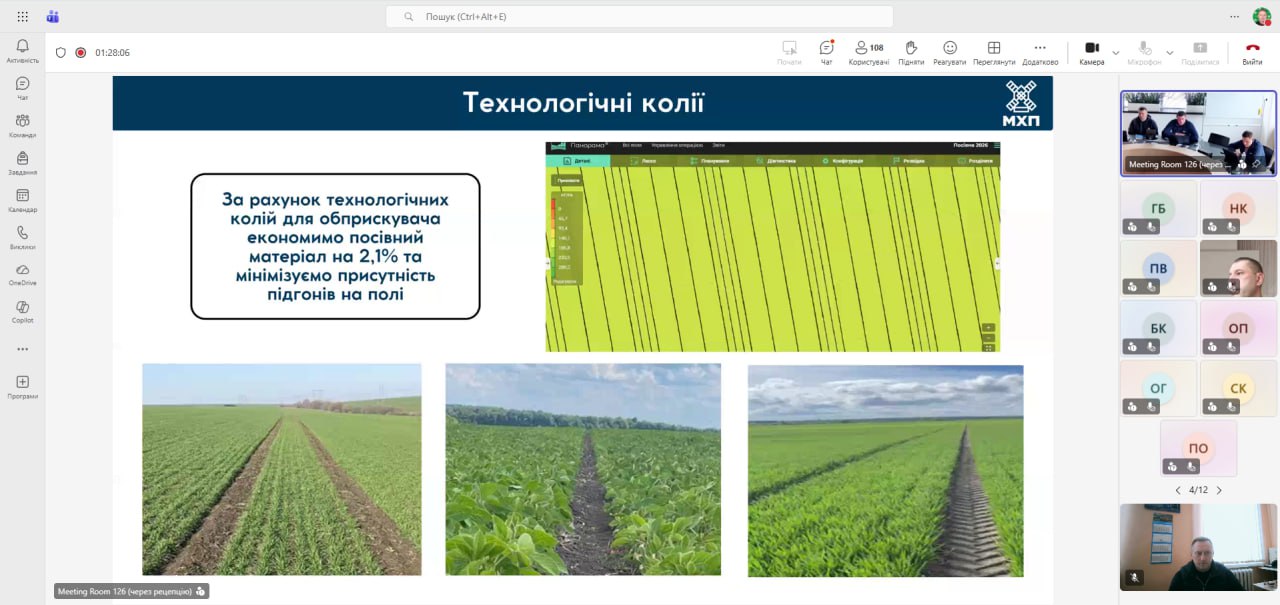
Task: Click the search field Пошук
Action: point(640,17)
